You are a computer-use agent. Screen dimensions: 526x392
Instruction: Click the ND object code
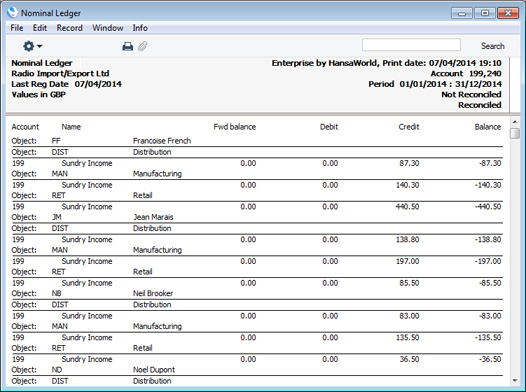click(57, 370)
